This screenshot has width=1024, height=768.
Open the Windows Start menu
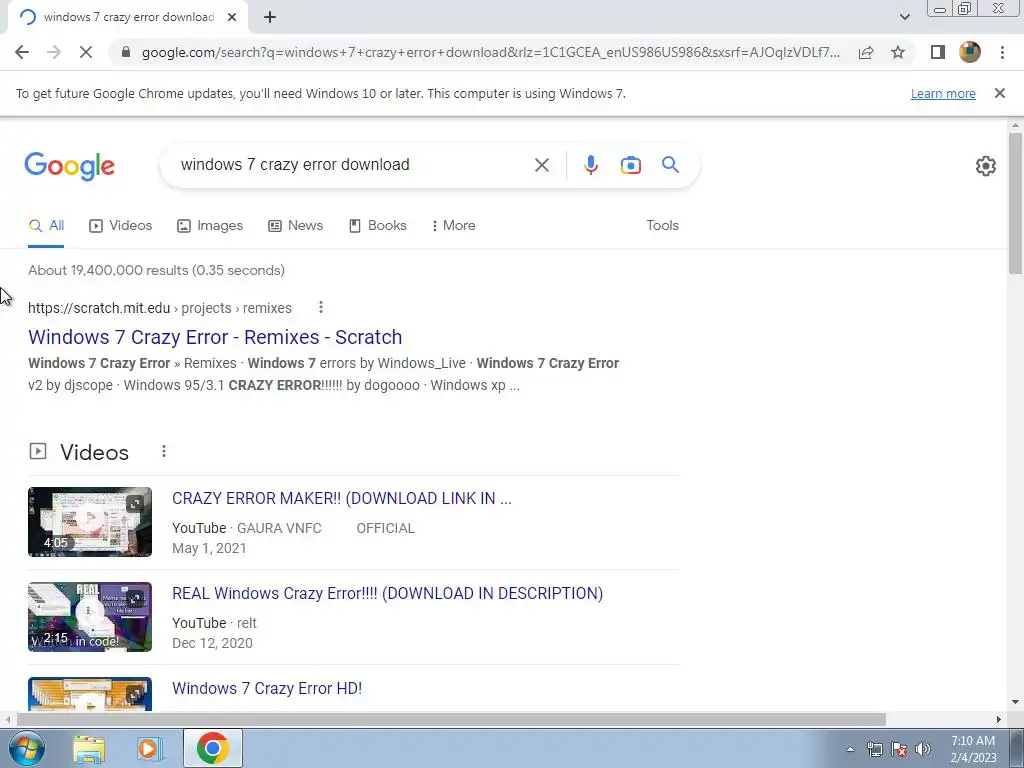[x=26, y=748]
